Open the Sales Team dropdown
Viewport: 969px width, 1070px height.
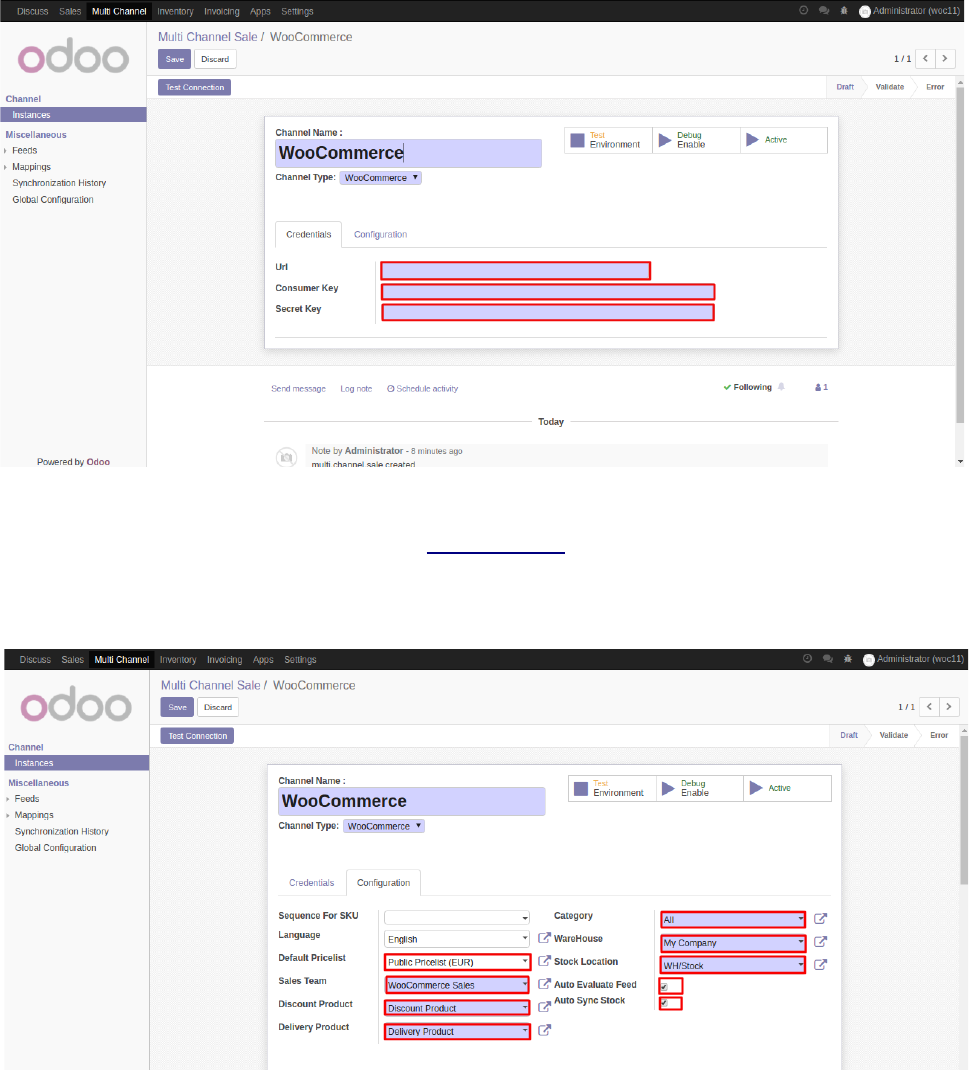457,985
